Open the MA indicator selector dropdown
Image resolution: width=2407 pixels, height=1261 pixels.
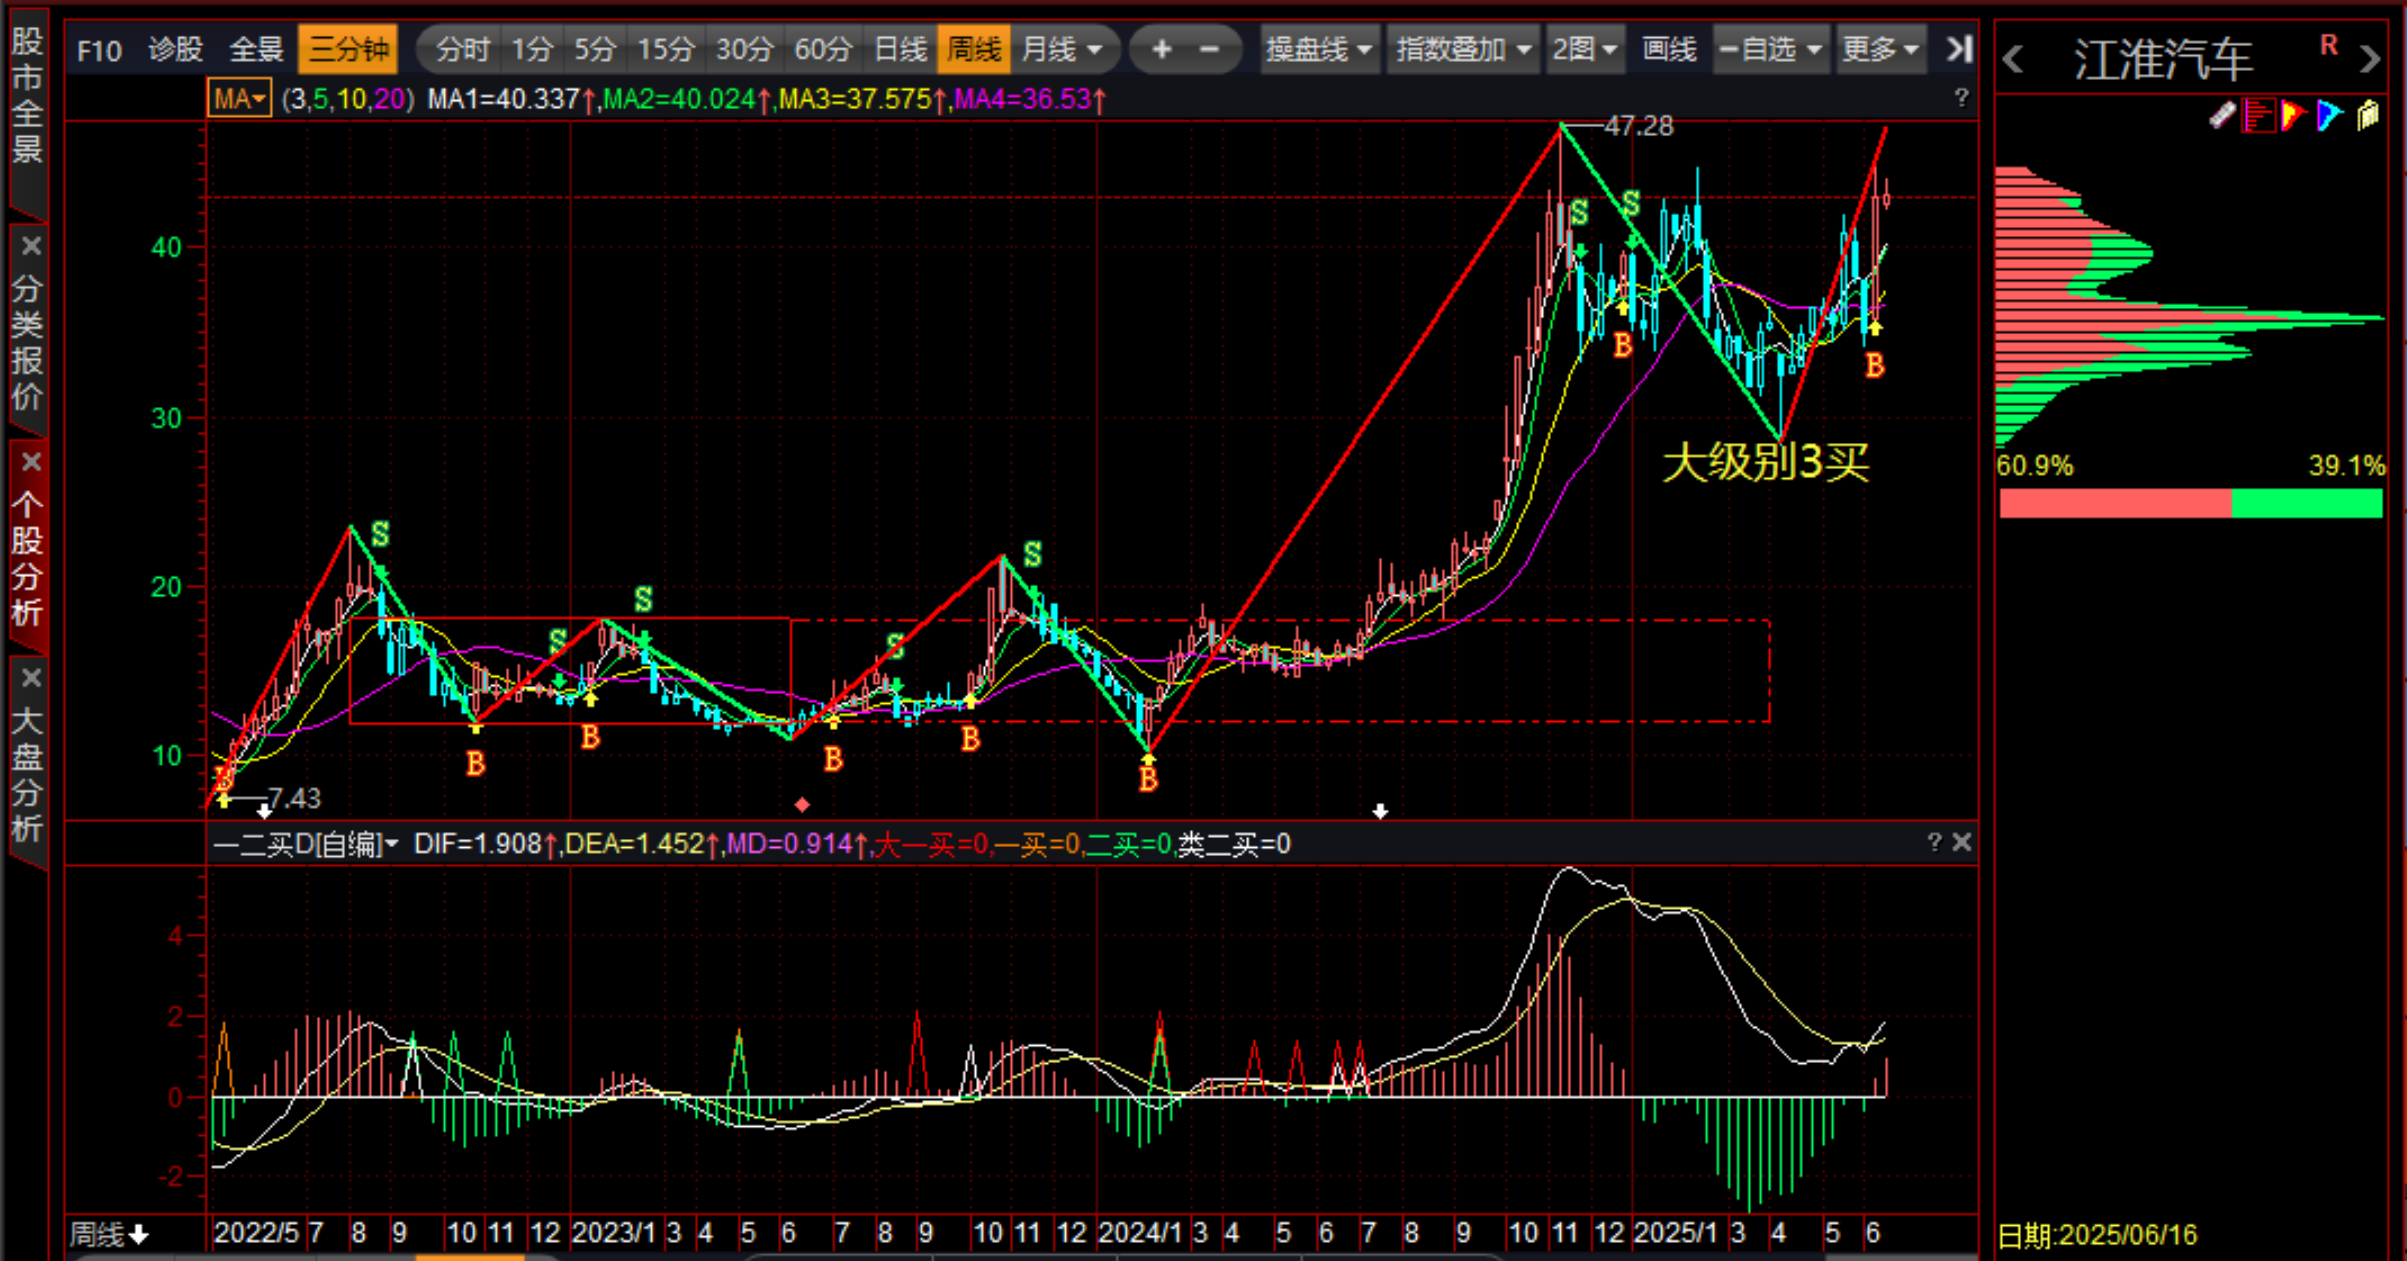(x=239, y=99)
